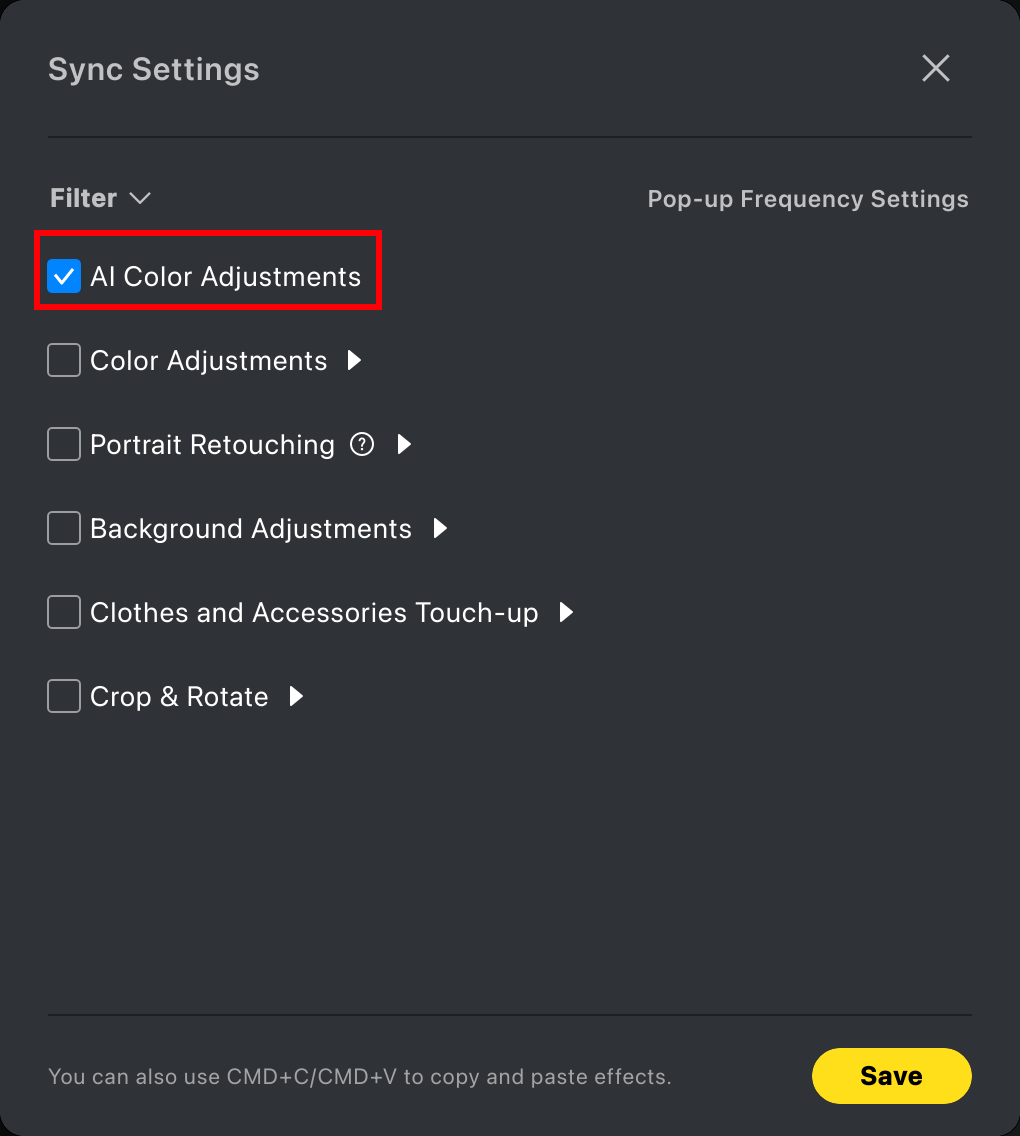Open Pop-up Frequency Settings
Viewport: 1020px width, 1136px height.
(x=808, y=199)
